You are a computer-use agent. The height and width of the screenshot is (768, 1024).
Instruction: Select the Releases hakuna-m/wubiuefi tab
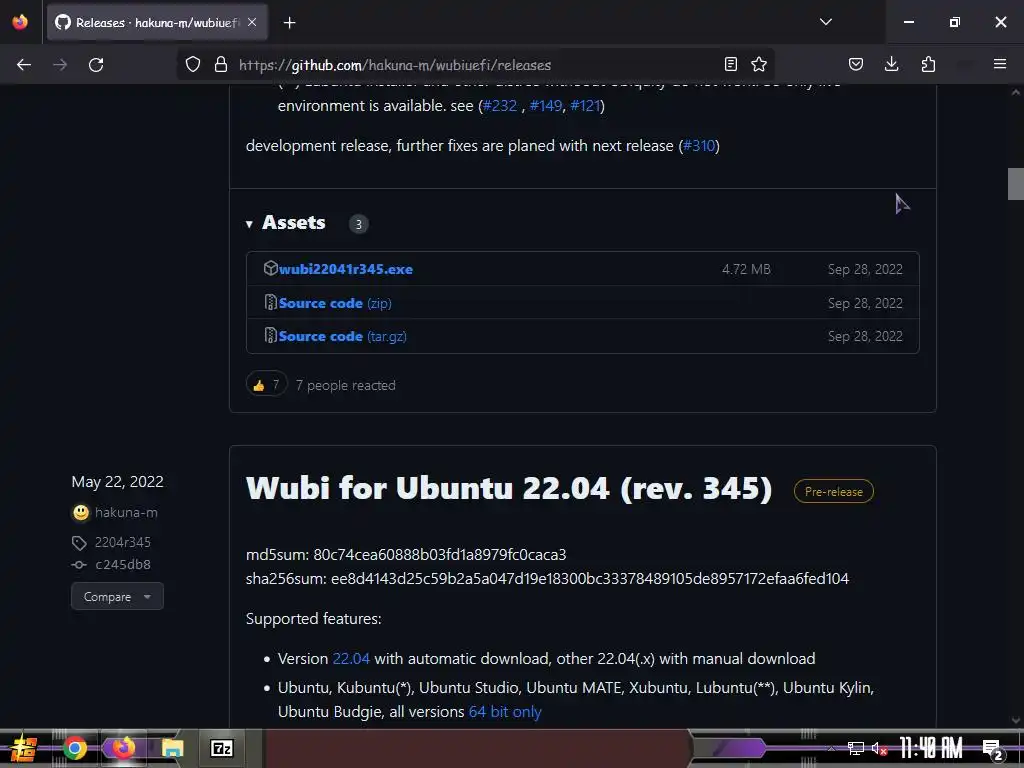[157, 22]
